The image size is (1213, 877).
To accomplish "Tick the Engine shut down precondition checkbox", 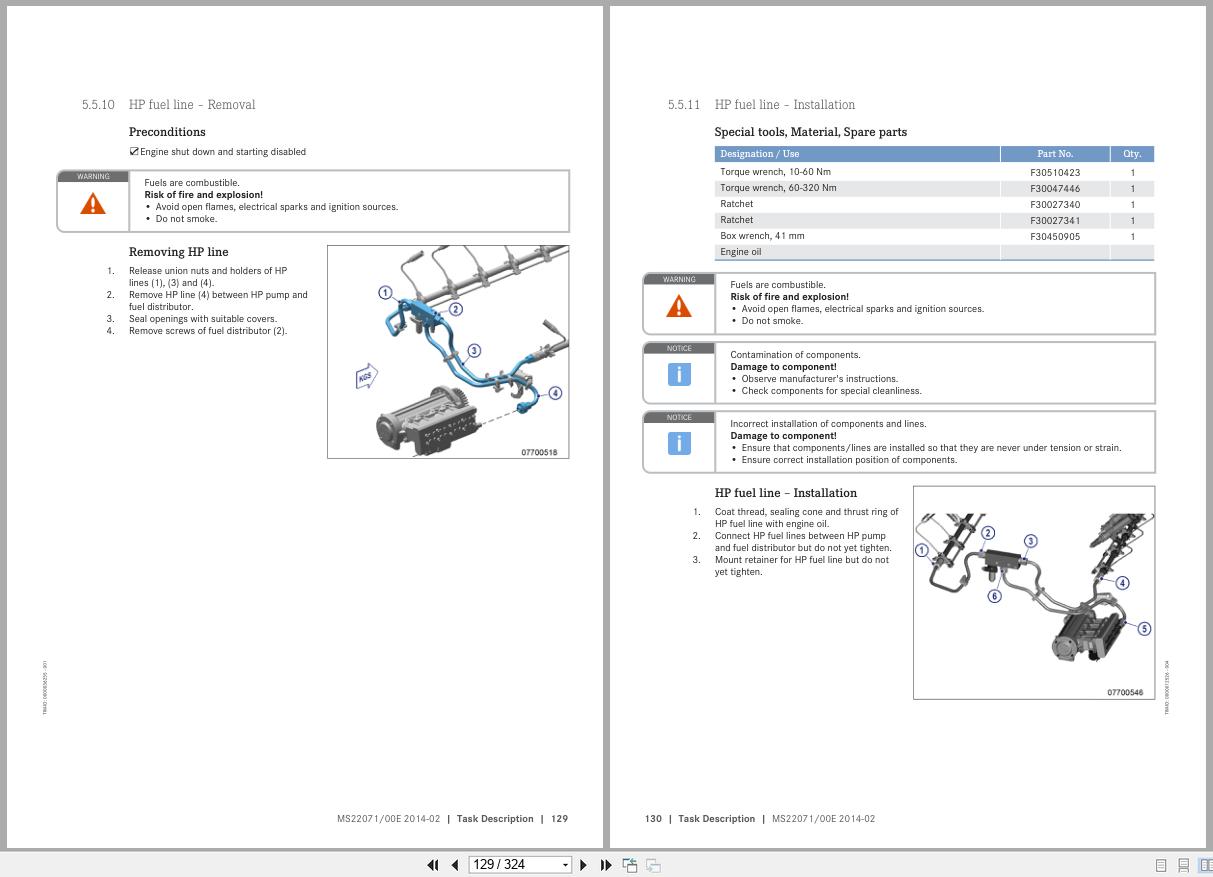I will pyautogui.click(x=134, y=152).
